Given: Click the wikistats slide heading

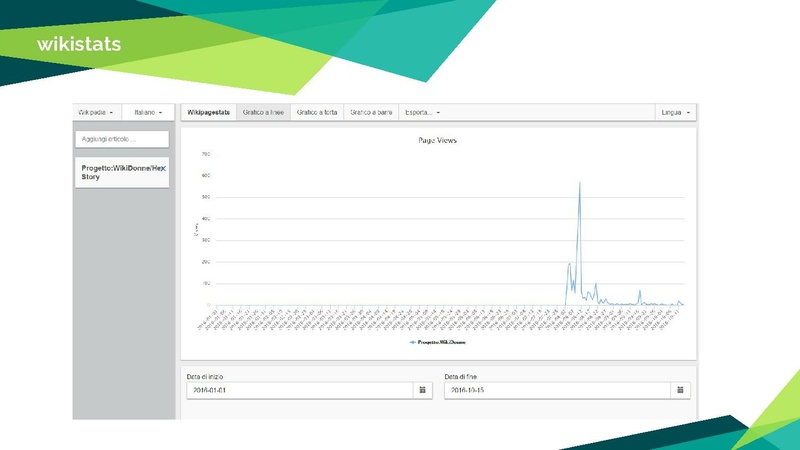Looking at the screenshot, I should point(78,43).
